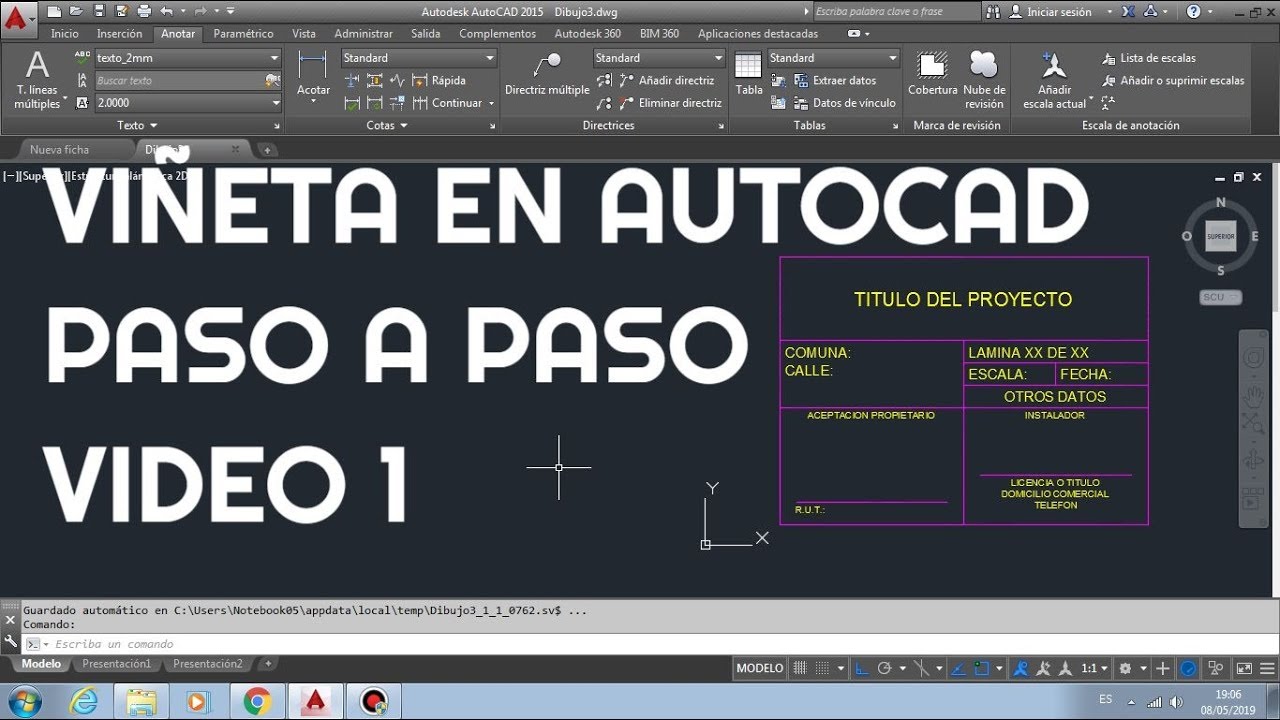Open the Acotar dropdown arrow

[313, 102]
